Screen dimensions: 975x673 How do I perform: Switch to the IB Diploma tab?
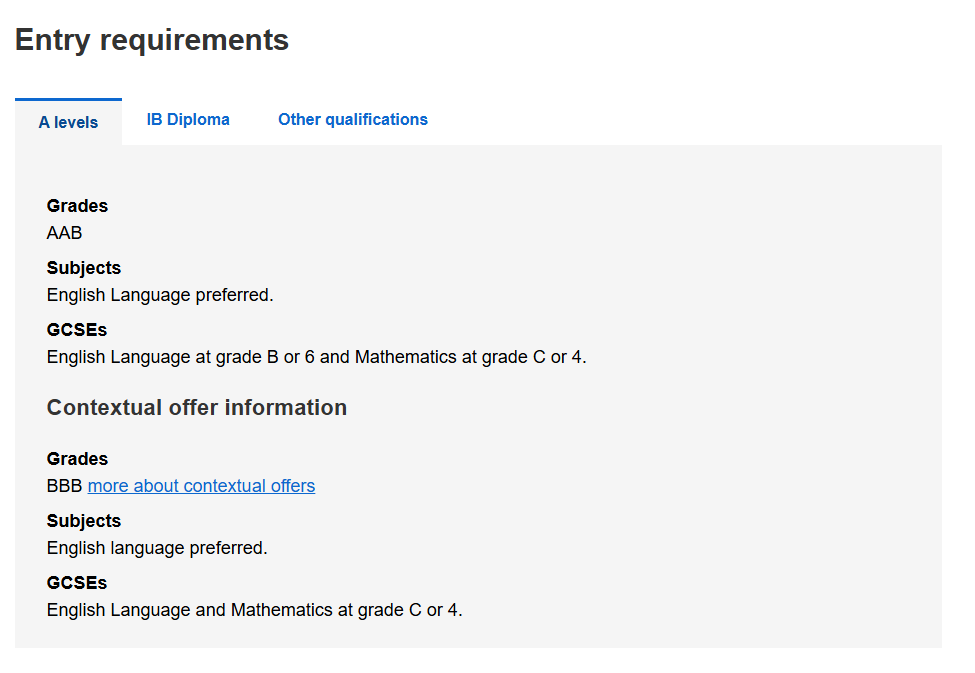(188, 119)
